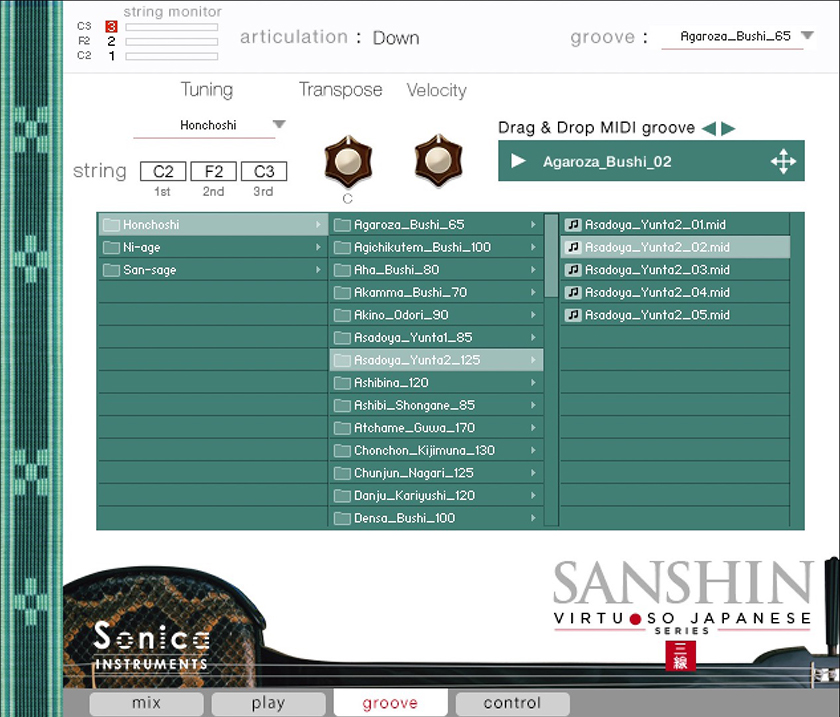This screenshot has height=717, width=840.
Task: Open the Asadoya_Yunta1_85 folder
Action: [436, 337]
